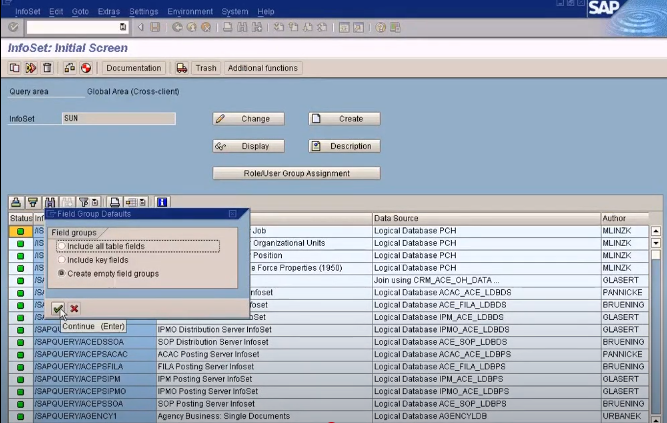Viewport: 667px width, 423px height.
Task: Click the Create Shortcut icon
Action: (x=359, y=28)
